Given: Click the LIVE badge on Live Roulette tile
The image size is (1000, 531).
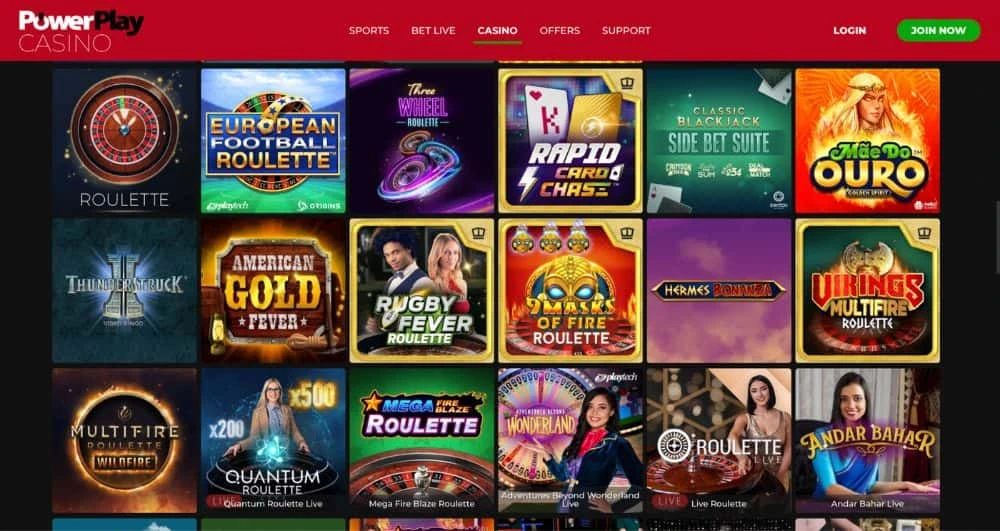Looking at the screenshot, I should tap(669, 501).
